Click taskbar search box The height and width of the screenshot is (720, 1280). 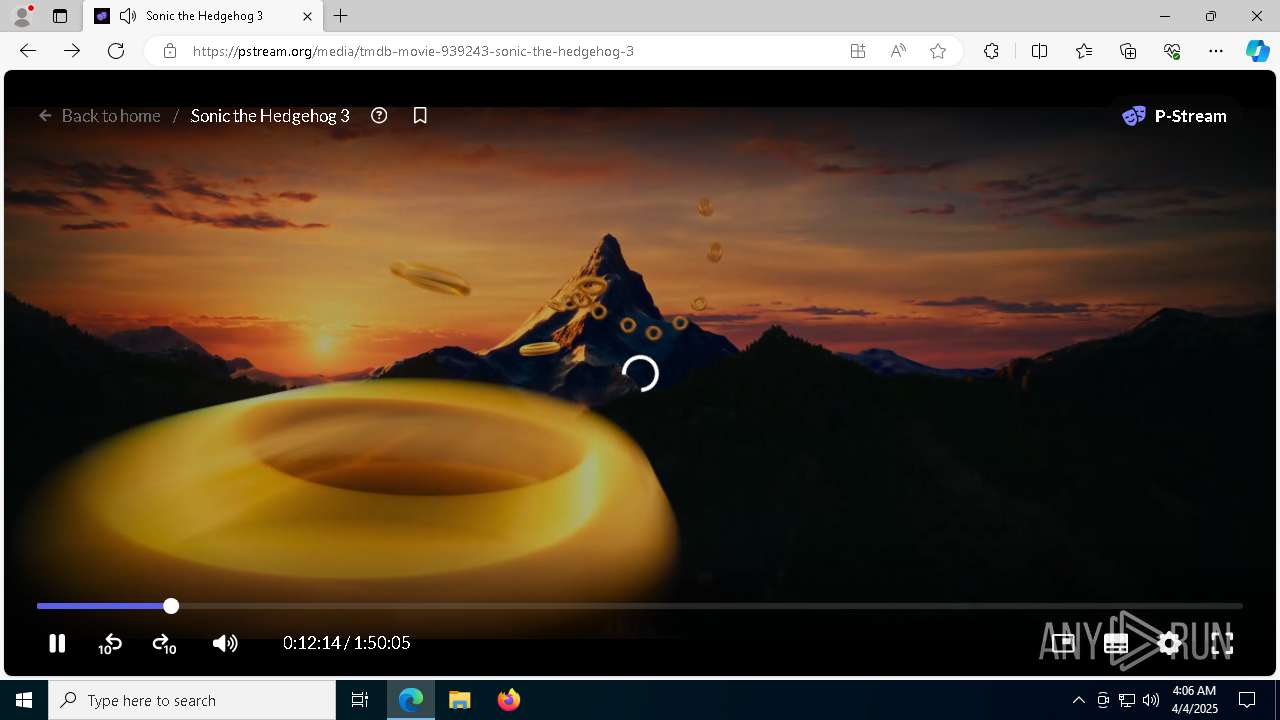tap(192, 700)
